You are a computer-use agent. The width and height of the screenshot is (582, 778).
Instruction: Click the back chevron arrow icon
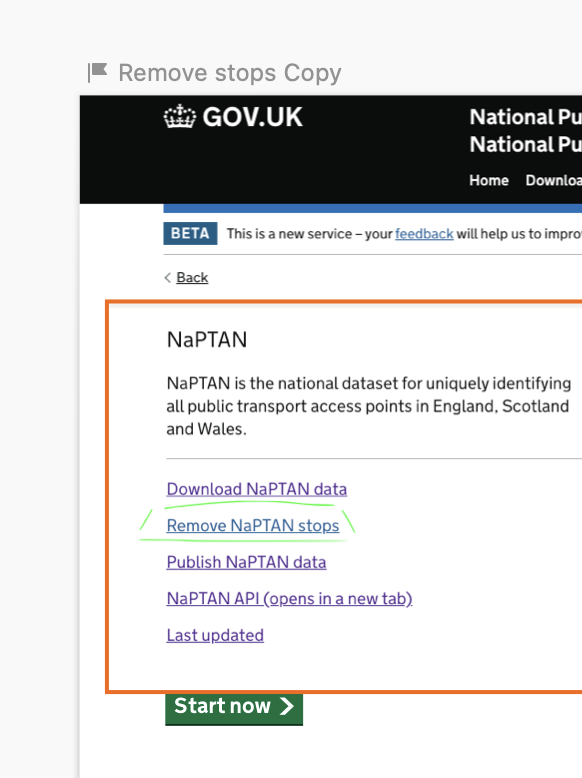(x=168, y=277)
